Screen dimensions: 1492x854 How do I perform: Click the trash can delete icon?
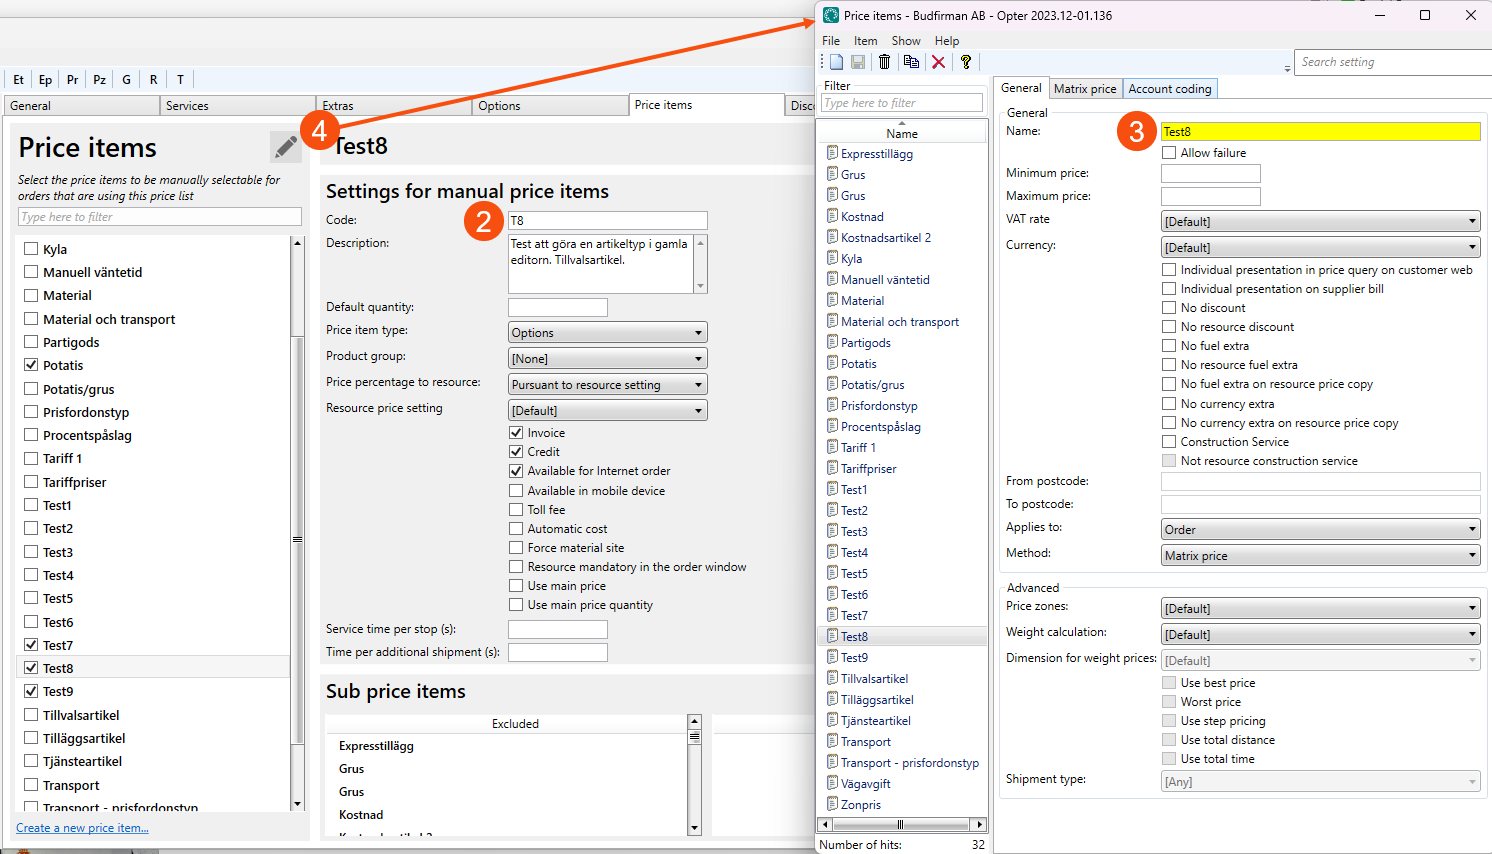click(884, 62)
